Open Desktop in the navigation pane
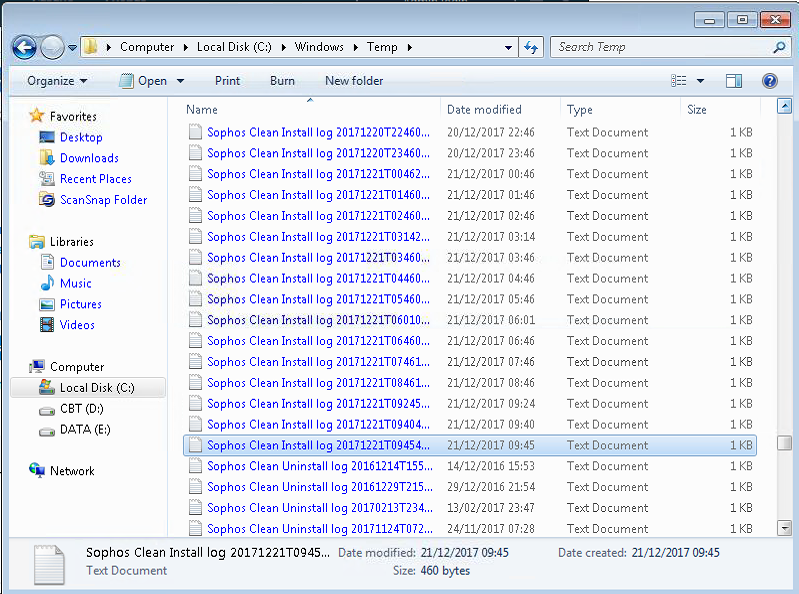 (81, 137)
